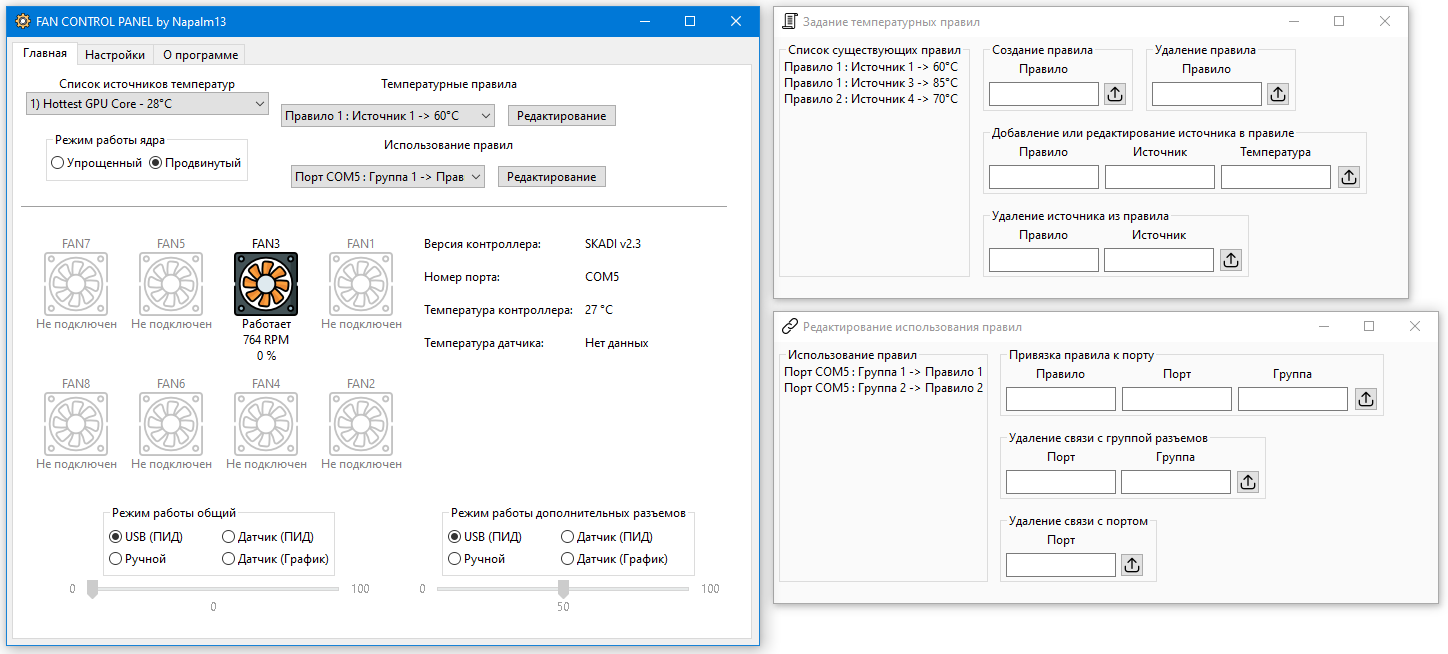
Task: Click the FAN1 fan icon
Action: [361, 284]
